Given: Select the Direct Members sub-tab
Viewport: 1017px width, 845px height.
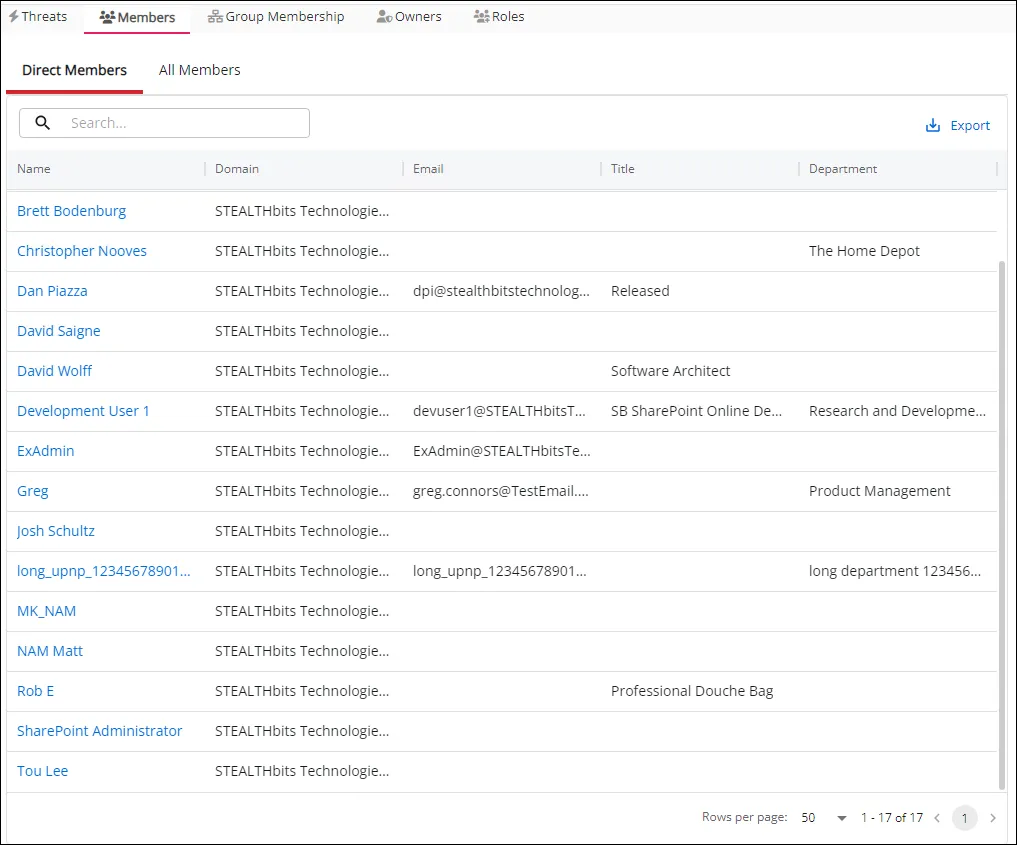Looking at the screenshot, I should tap(75, 70).
